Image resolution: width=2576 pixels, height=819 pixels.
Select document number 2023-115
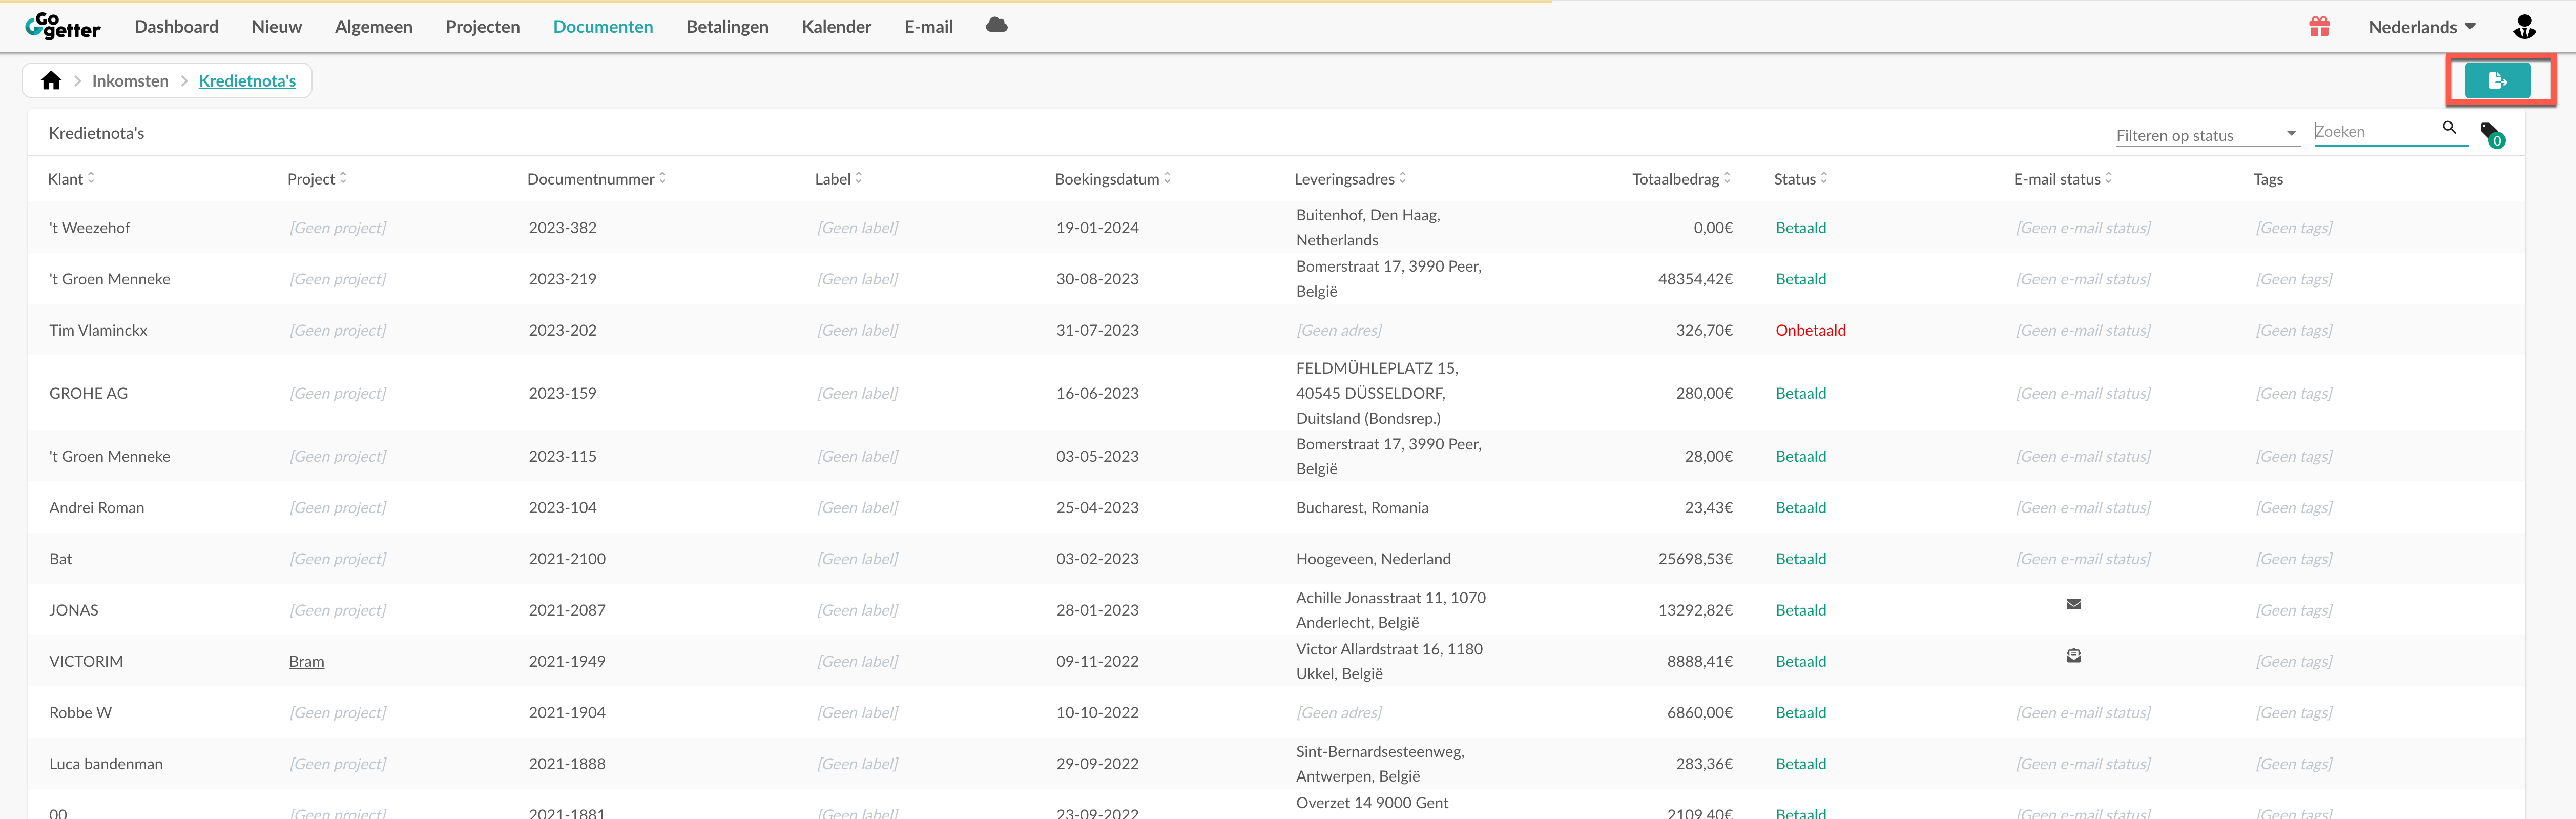pyautogui.click(x=562, y=456)
